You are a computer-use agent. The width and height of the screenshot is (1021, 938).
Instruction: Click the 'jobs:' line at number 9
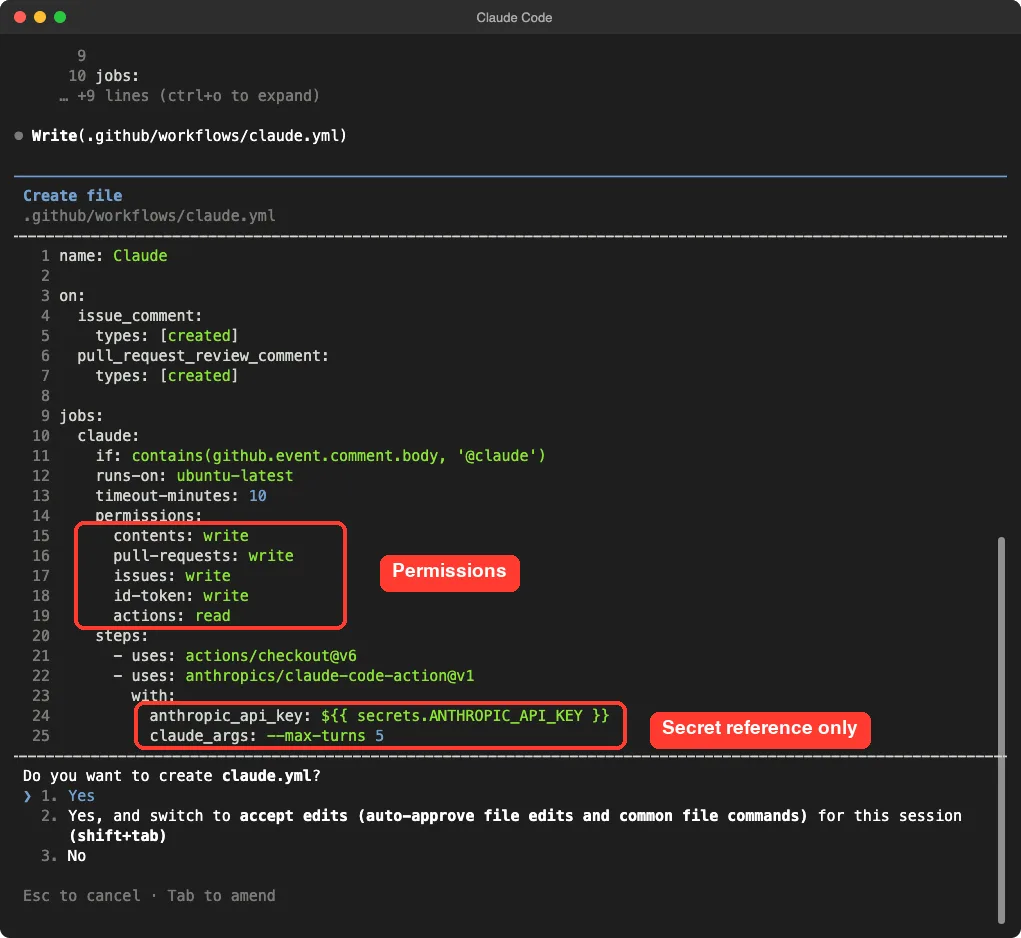pos(81,415)
